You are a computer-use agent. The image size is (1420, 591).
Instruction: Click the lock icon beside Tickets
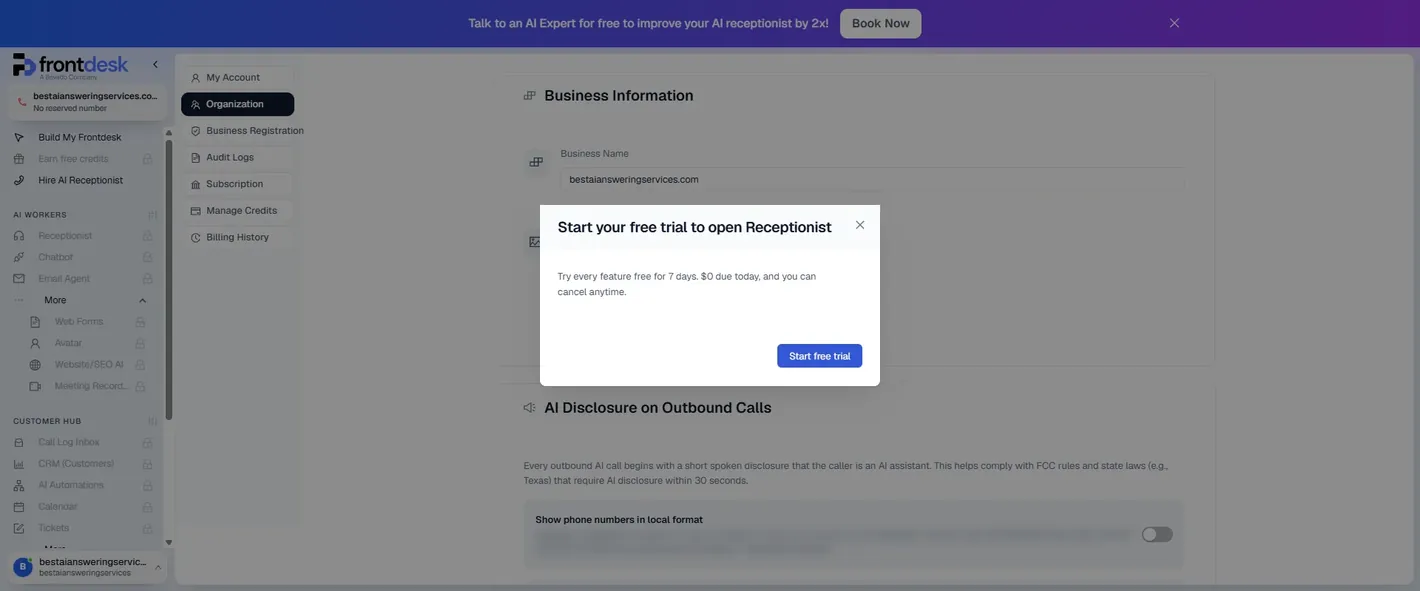(x=148, y=528)
